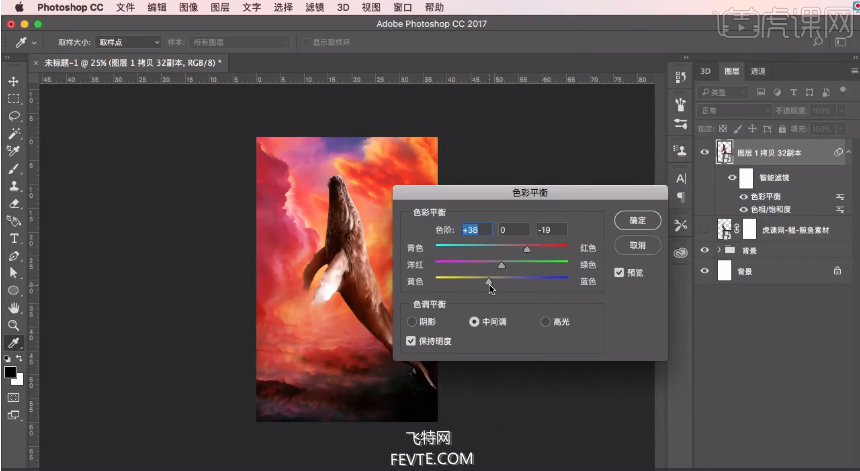Open the 滤镜 menu
The width and height of the screenshot is (860, 471).
tap(312, 7)
